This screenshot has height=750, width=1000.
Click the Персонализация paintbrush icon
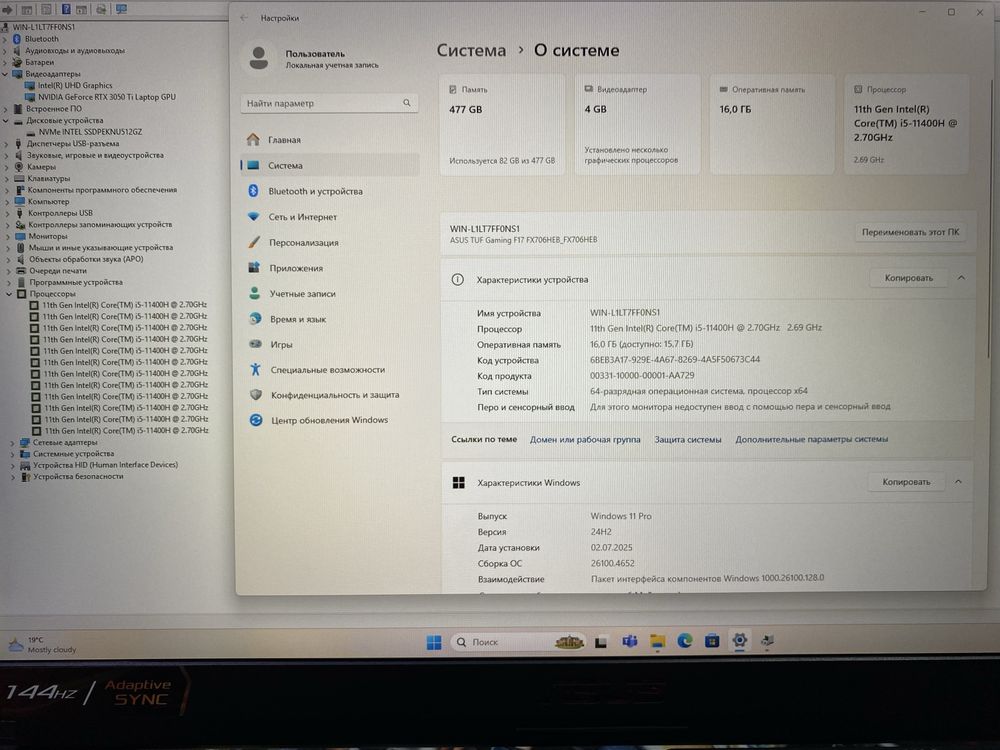click(x=254, y=242)
